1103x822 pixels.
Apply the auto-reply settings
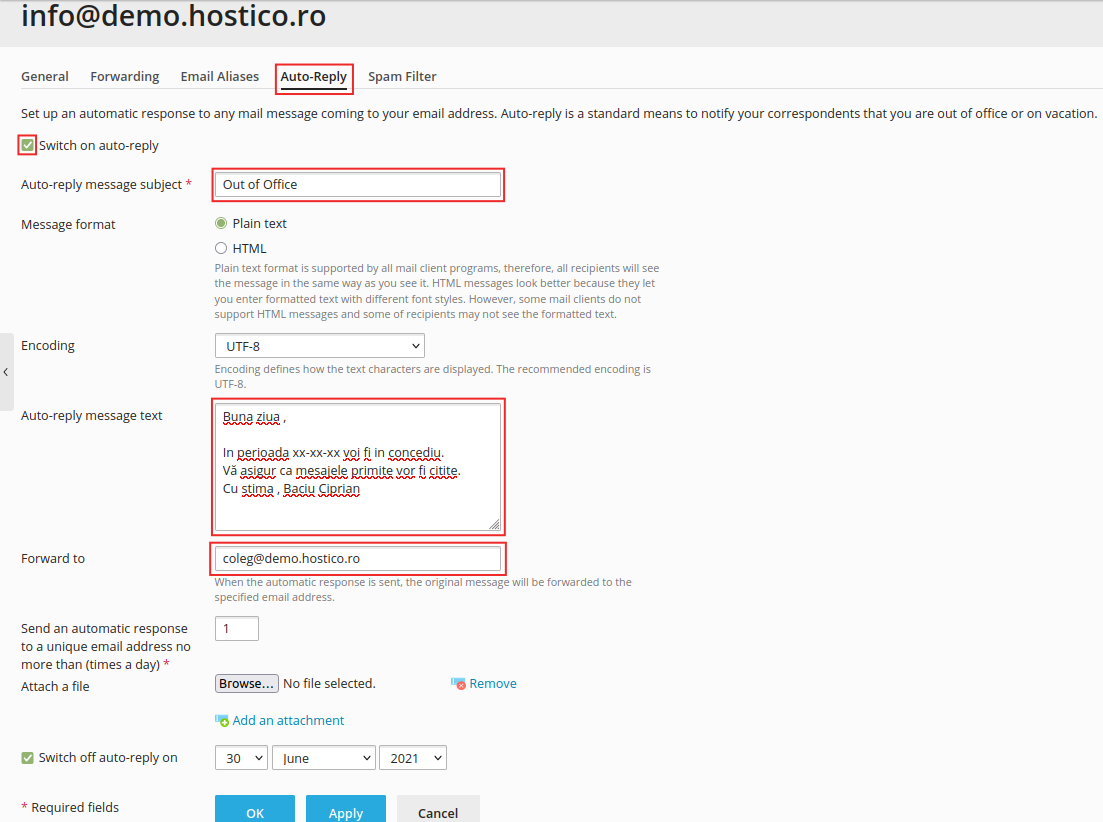[x=345, y=810]
